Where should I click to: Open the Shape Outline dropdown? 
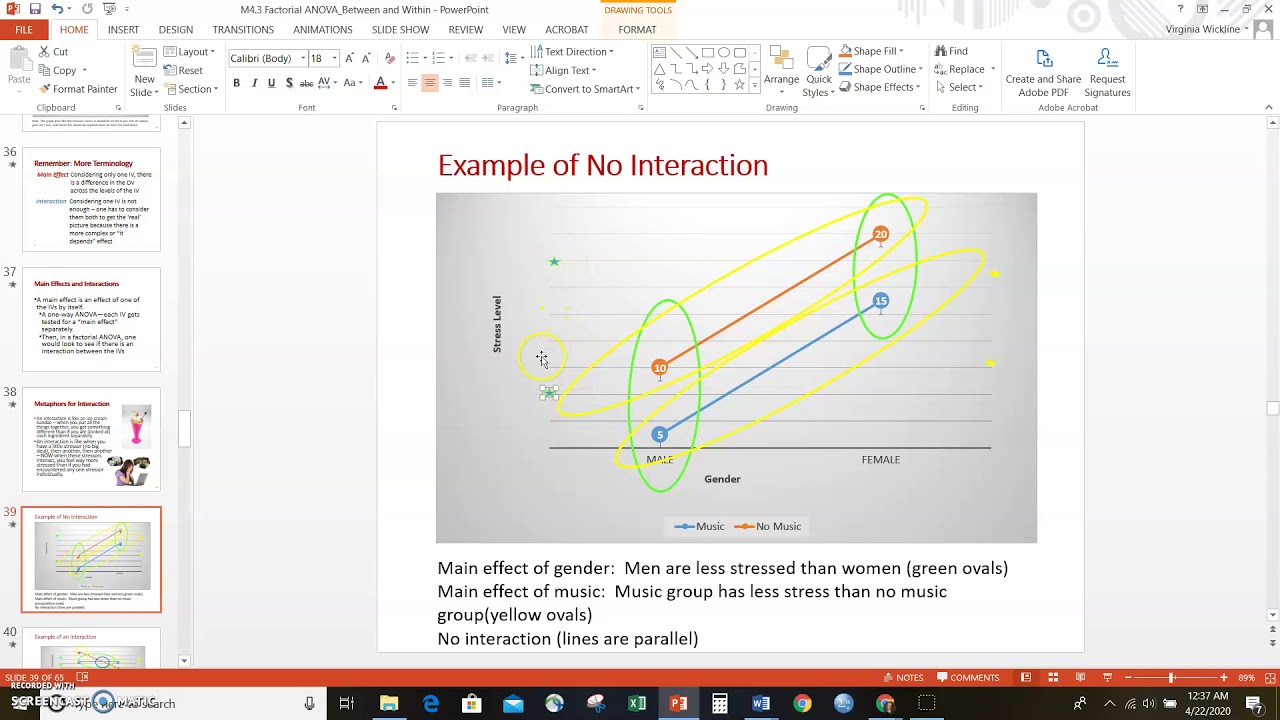pyautogui.click(x=879, y=69)
